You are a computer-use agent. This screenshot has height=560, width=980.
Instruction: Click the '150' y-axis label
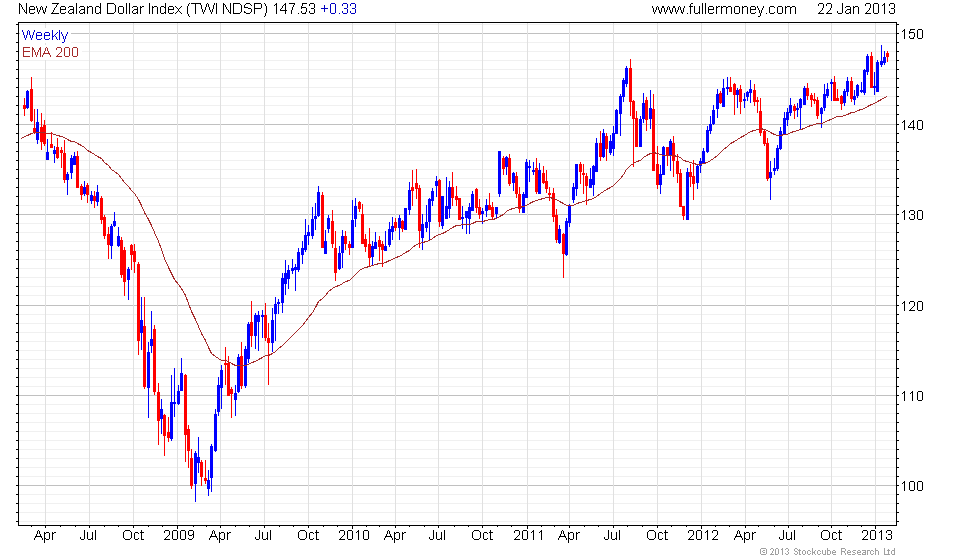(912, 34)
